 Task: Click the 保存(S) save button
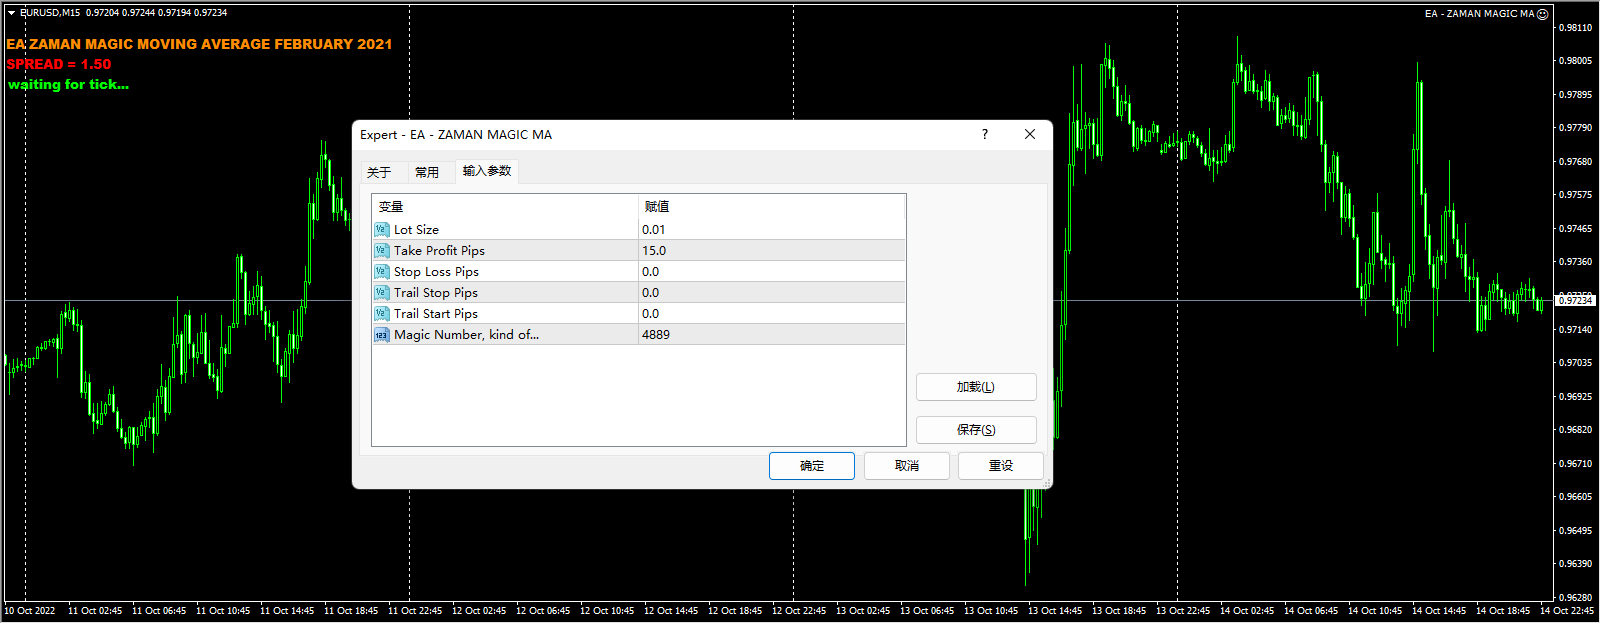pyautogui.click(x=976, y=430)
